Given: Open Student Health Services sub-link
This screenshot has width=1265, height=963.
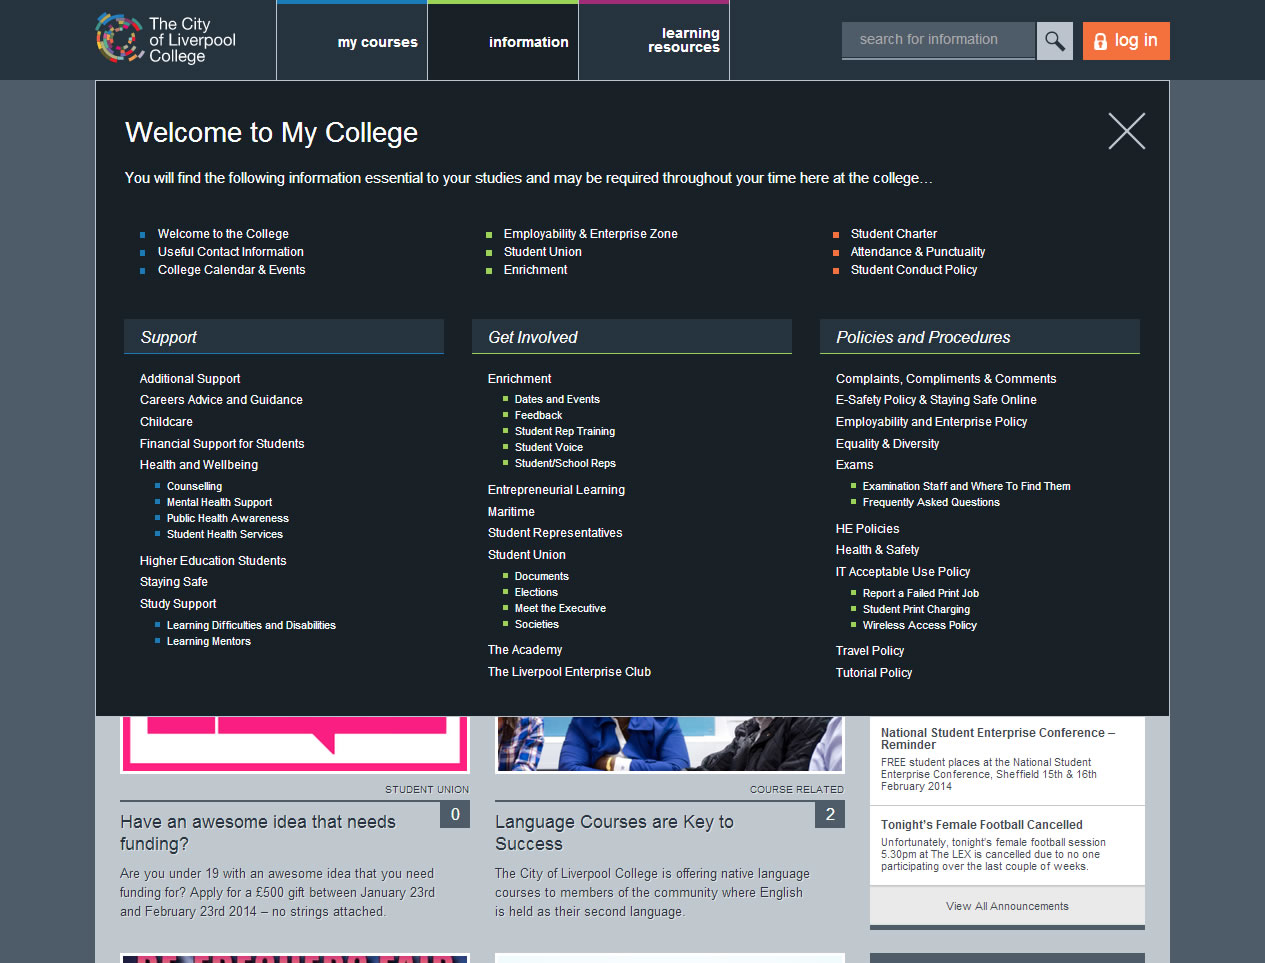Looking at the screenshot, I should click(225, 535).
